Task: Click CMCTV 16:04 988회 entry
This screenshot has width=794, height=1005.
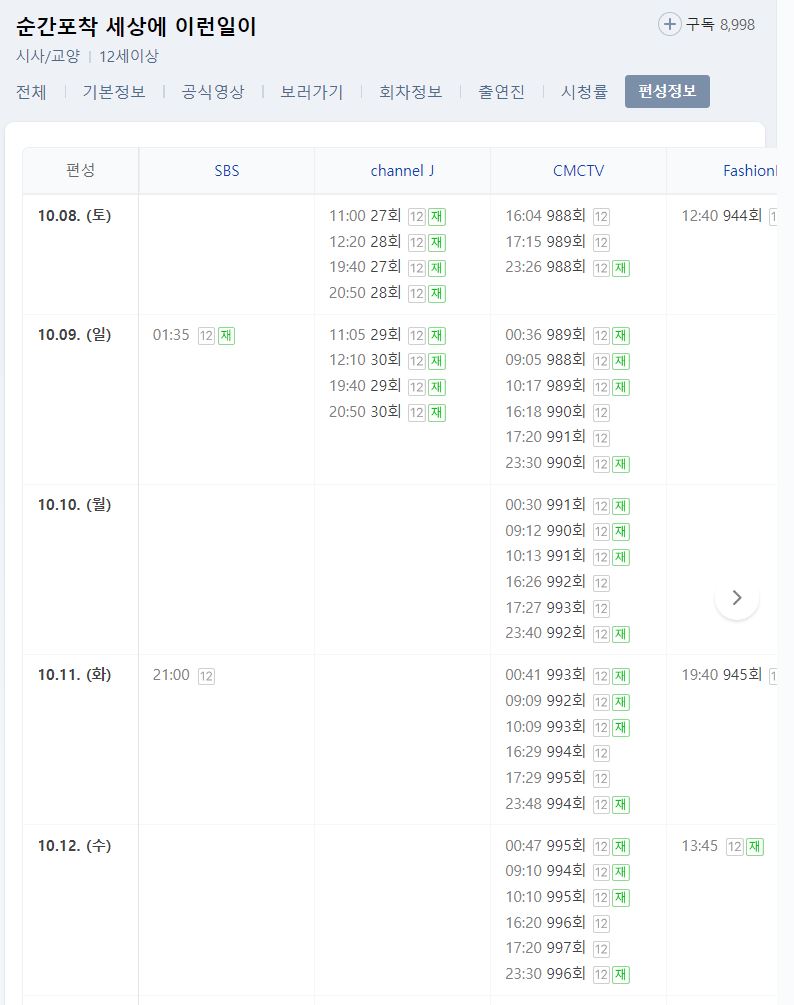Action: 557,216
